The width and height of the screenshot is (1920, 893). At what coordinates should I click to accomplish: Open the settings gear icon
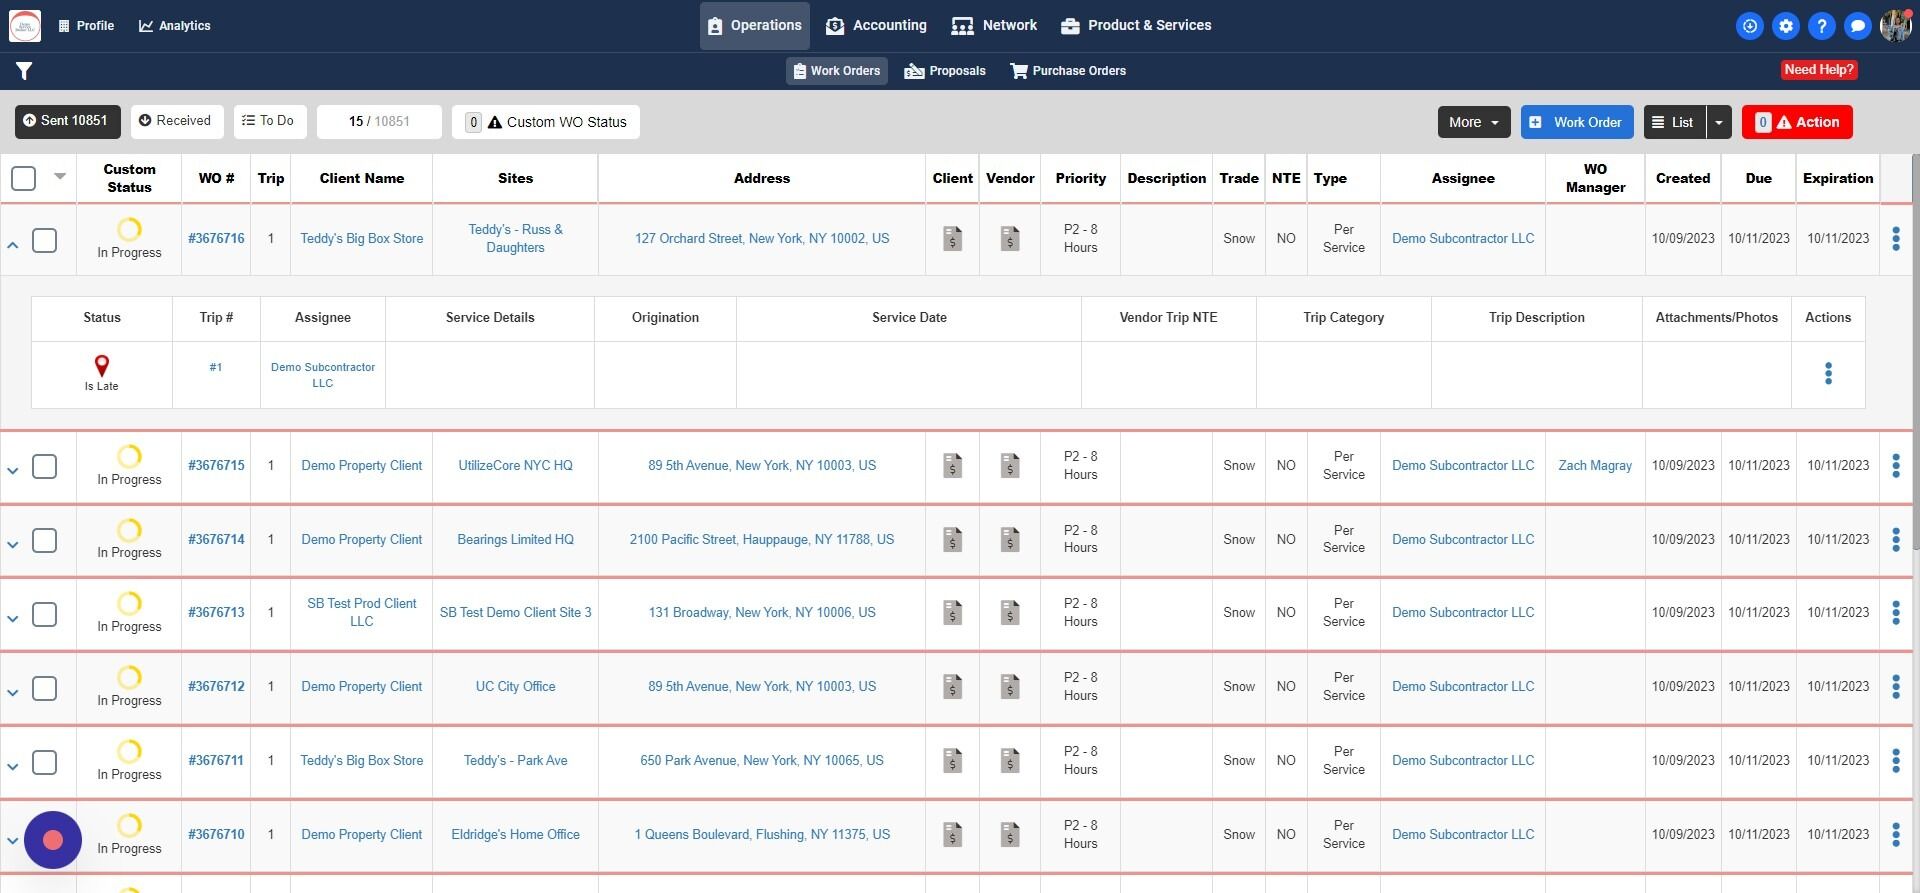click(1785, 26)
